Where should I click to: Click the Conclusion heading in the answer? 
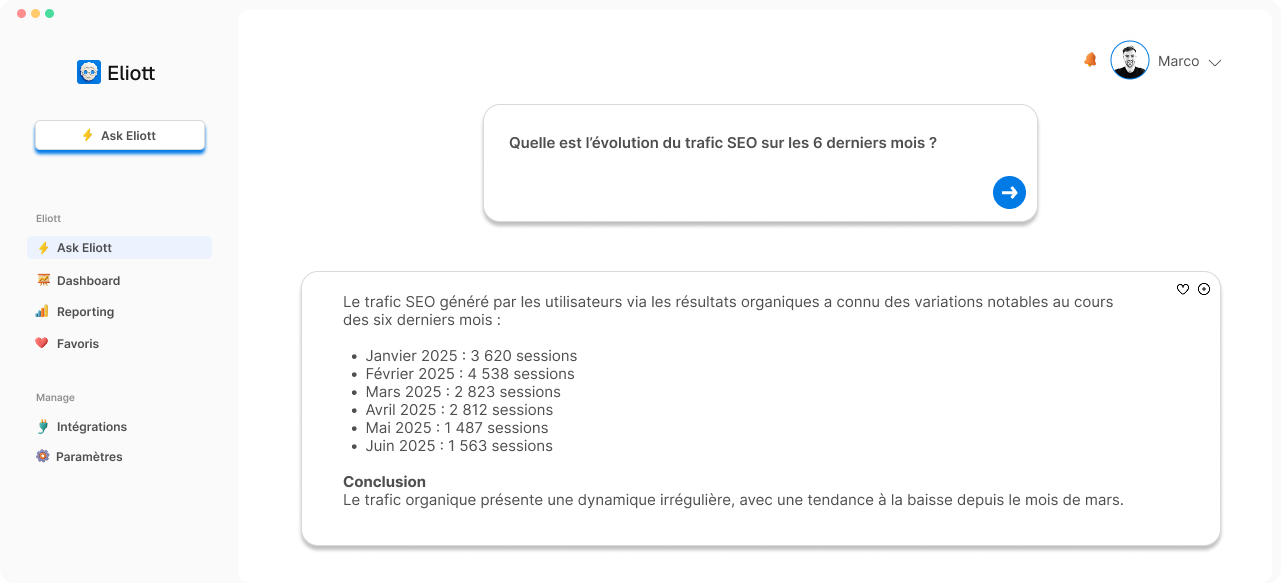(x=384, y=481)
